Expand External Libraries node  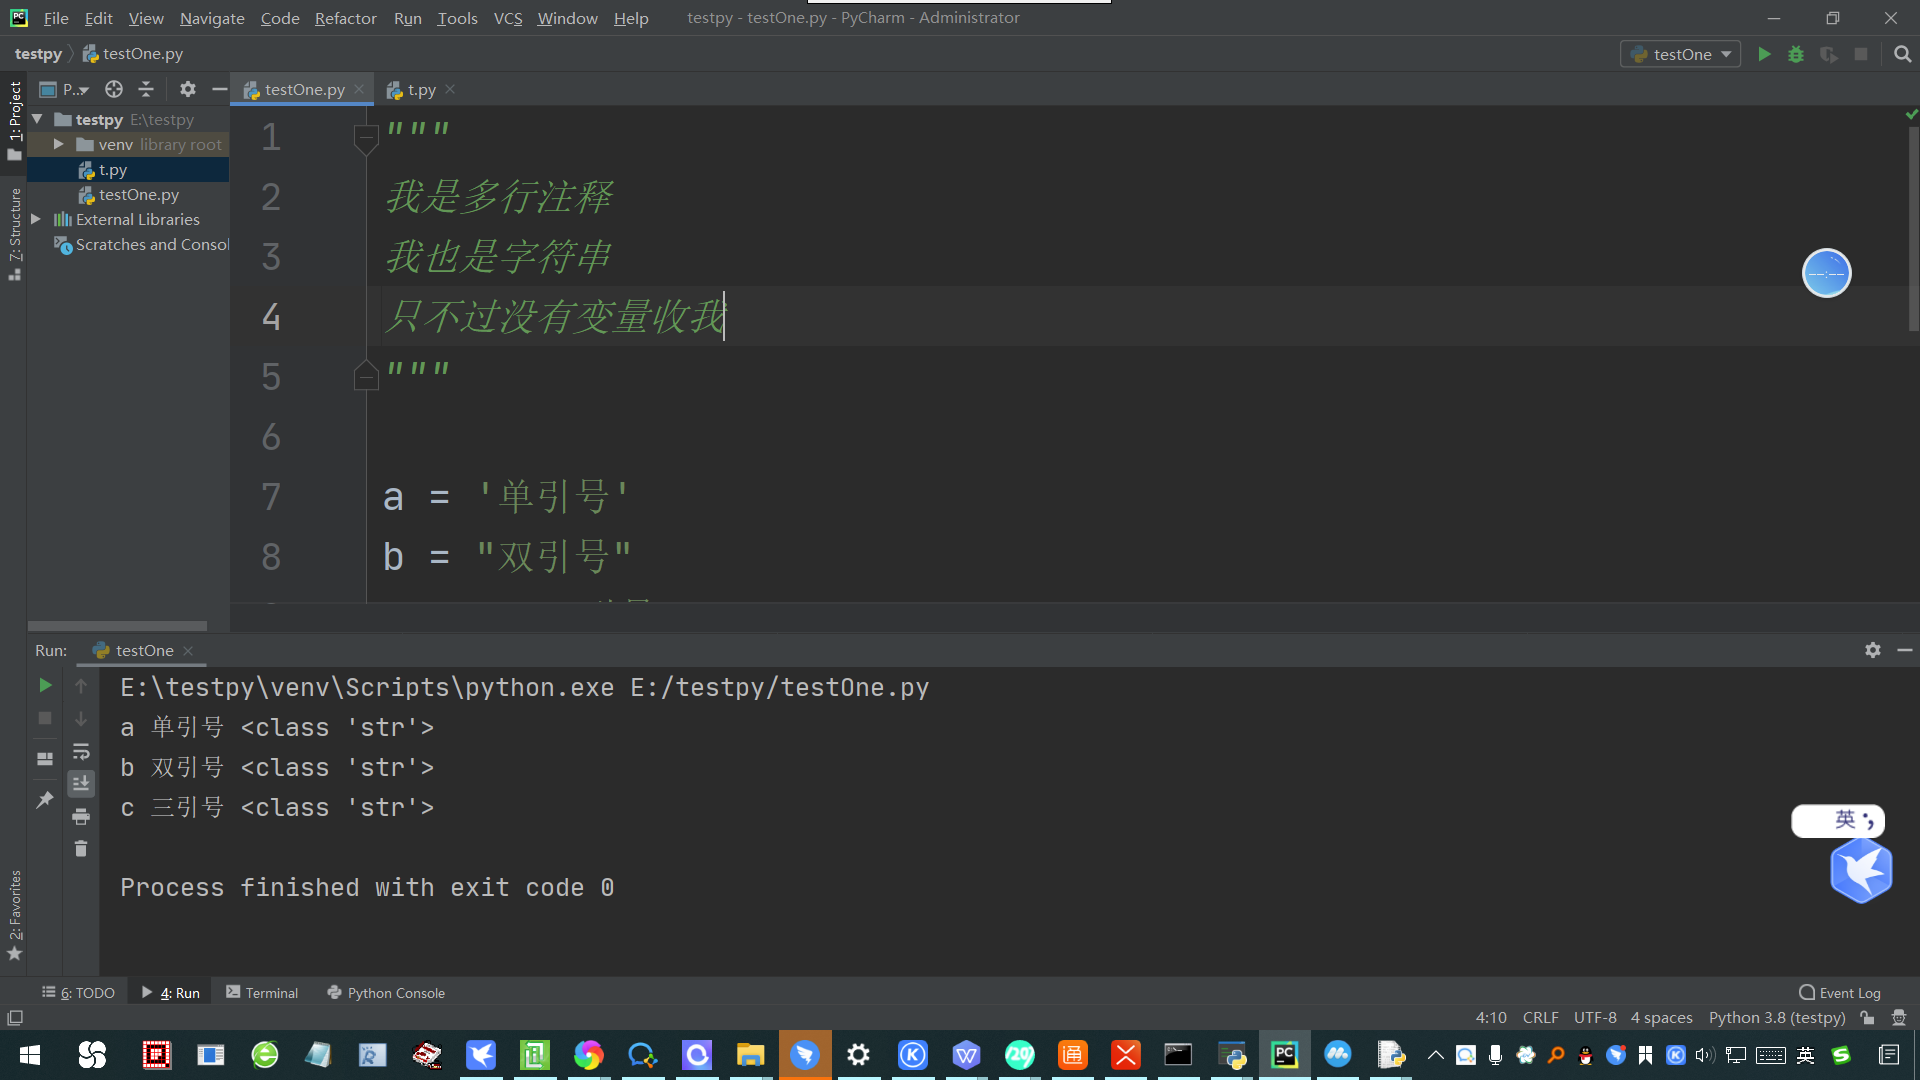click(36, 219)
